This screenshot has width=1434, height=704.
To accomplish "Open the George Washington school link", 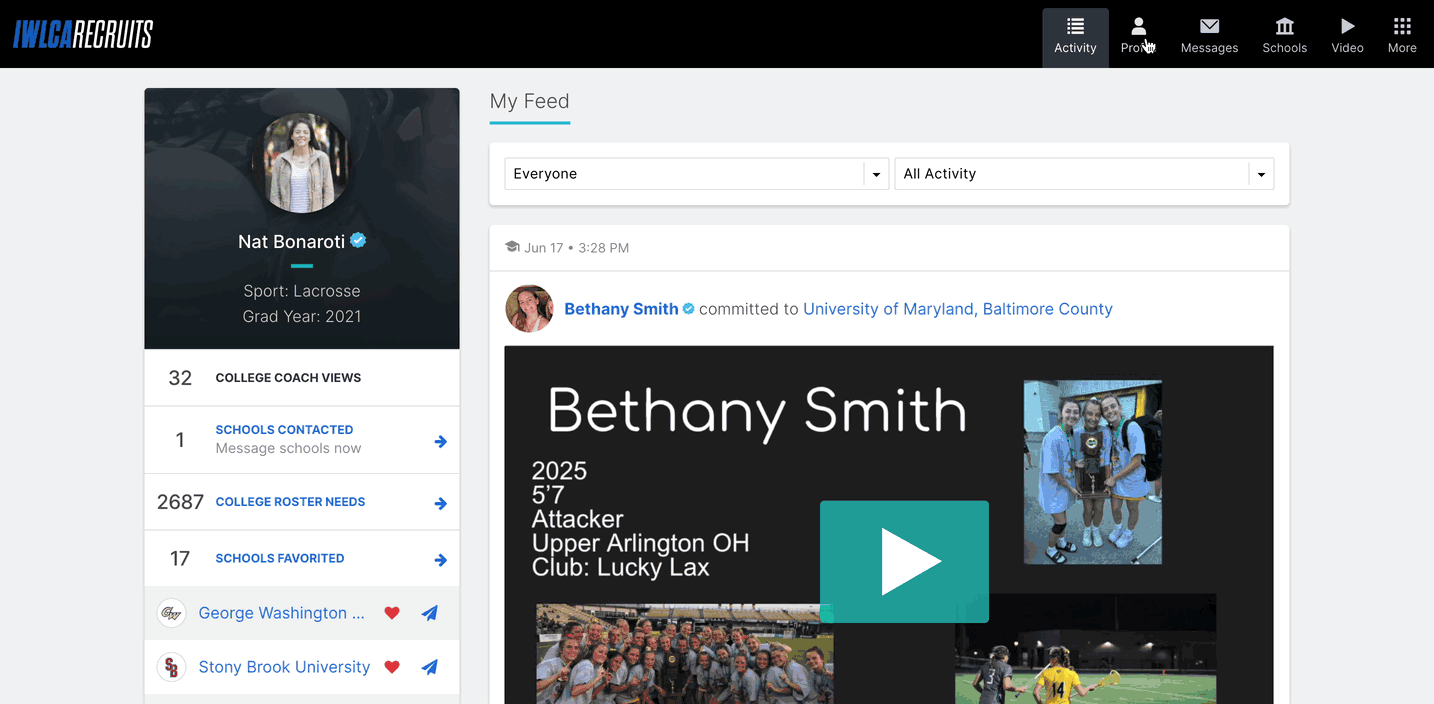I will (x=281, y=613).
